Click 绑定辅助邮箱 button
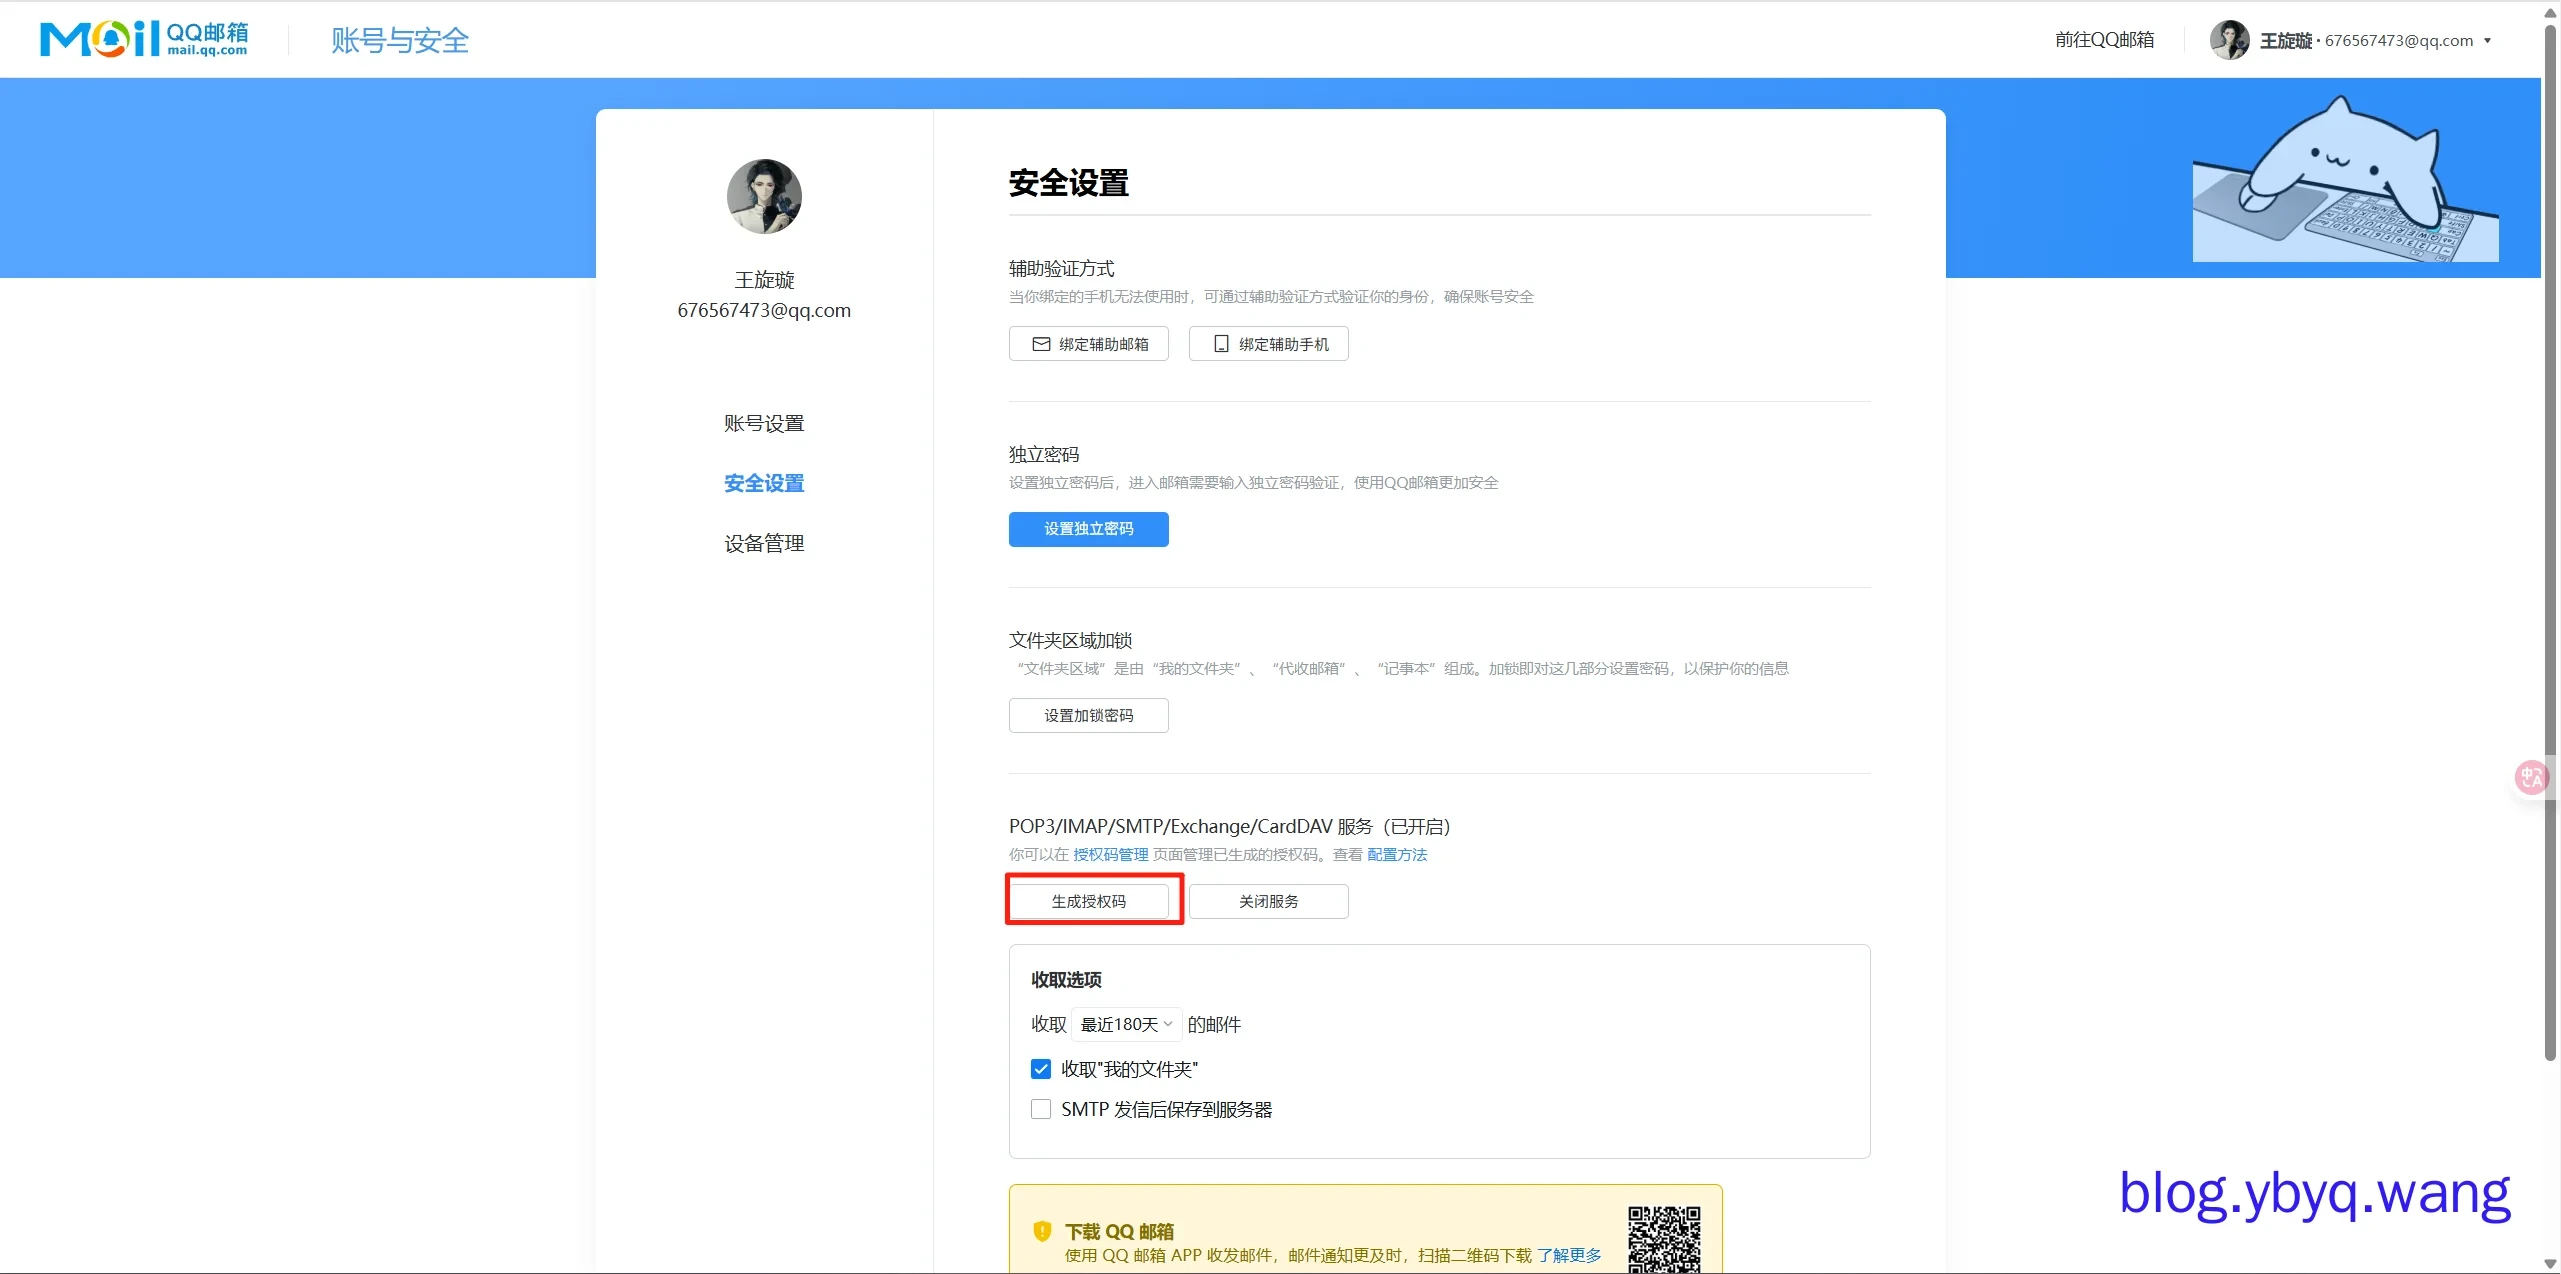 (1088, 344)
